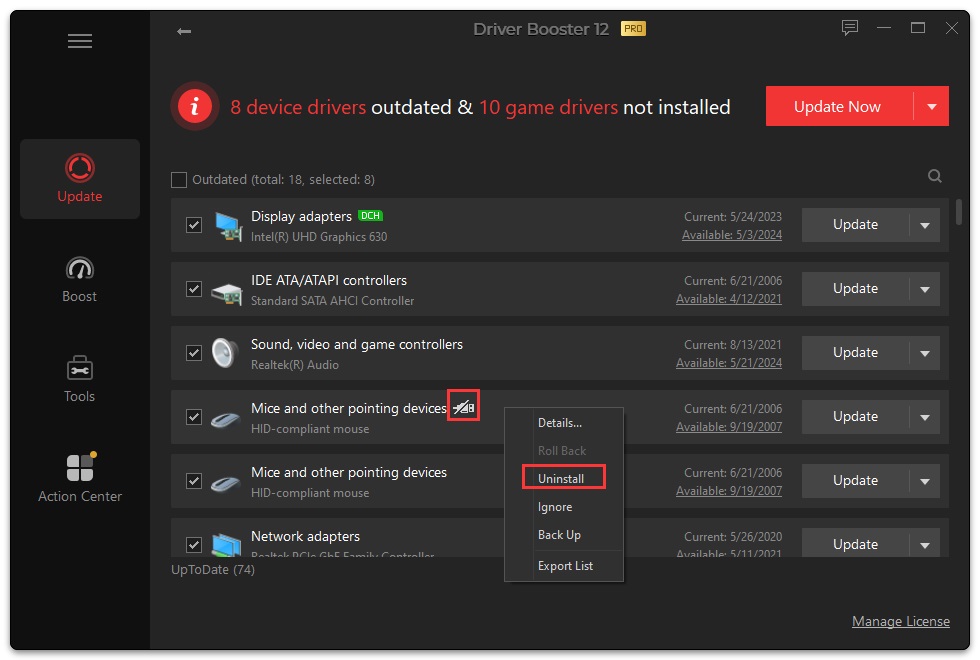The height and width of the screenshot is (660, 980).
Task: Select the Intel(R) UHD Graphics 630 text
Action: [x=319, y=237]
